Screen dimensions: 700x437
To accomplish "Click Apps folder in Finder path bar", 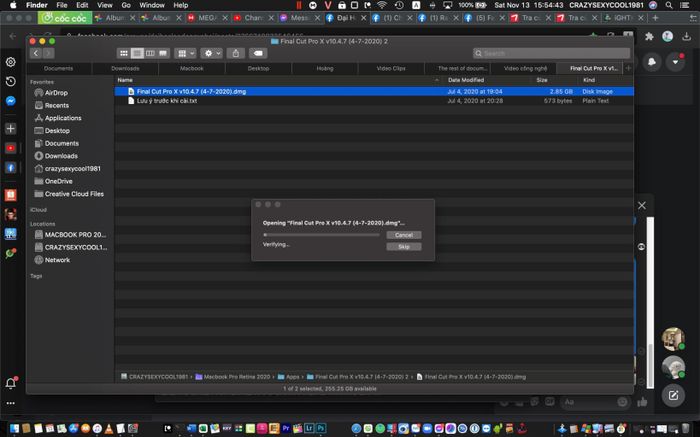I will tap(288, 377).
